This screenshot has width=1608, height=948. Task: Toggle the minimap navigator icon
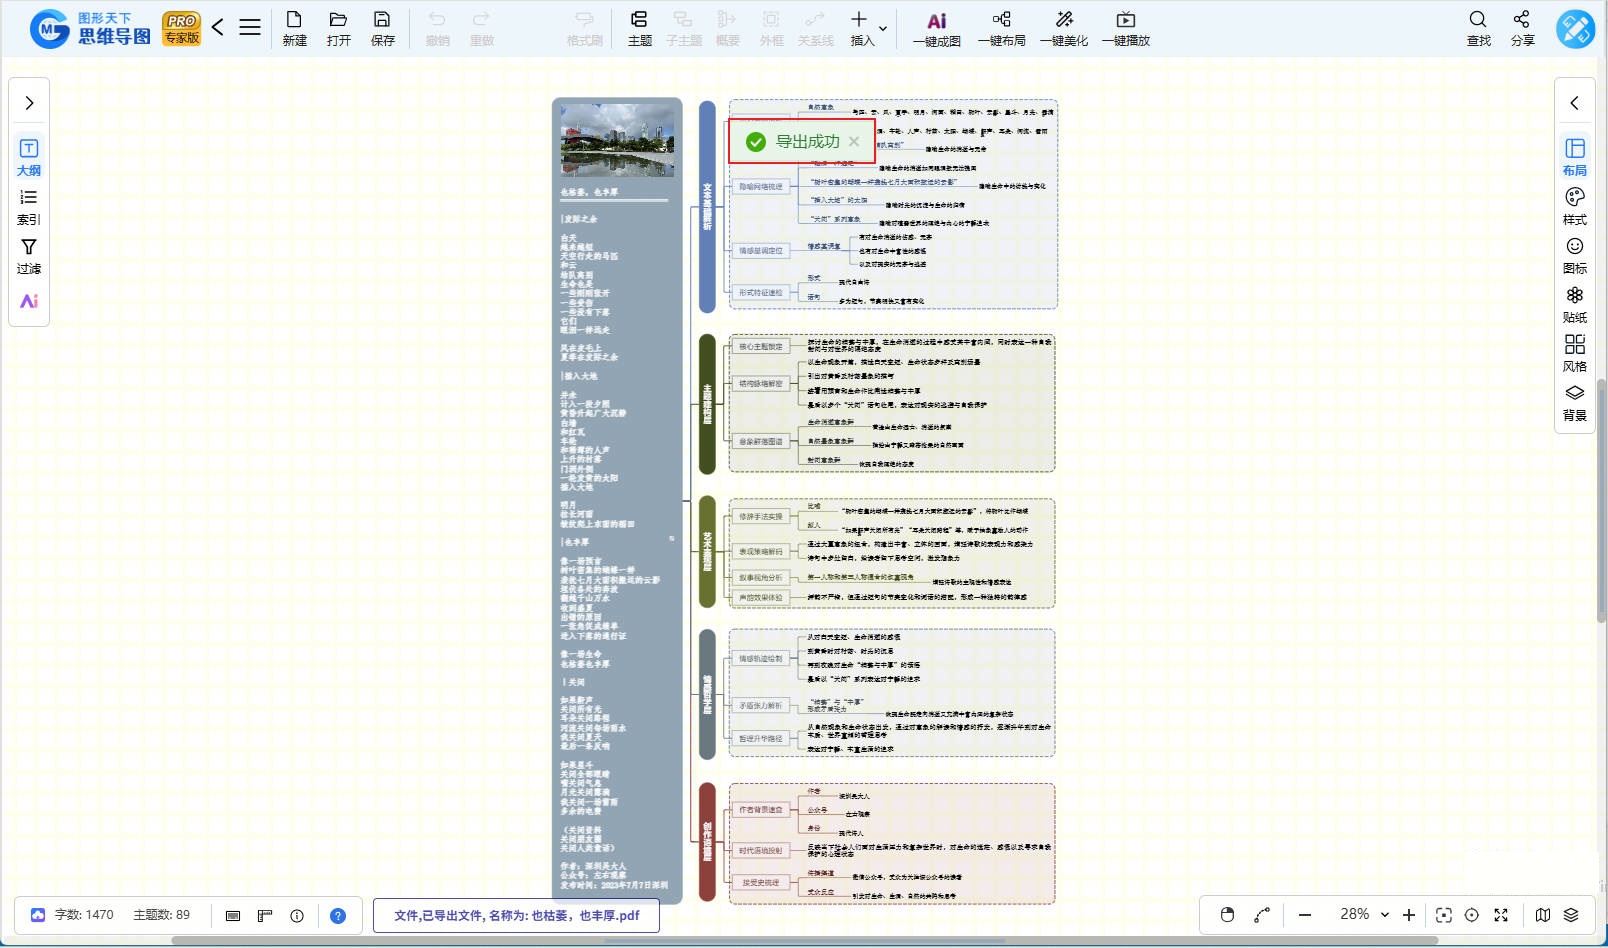pos(1543,915)
